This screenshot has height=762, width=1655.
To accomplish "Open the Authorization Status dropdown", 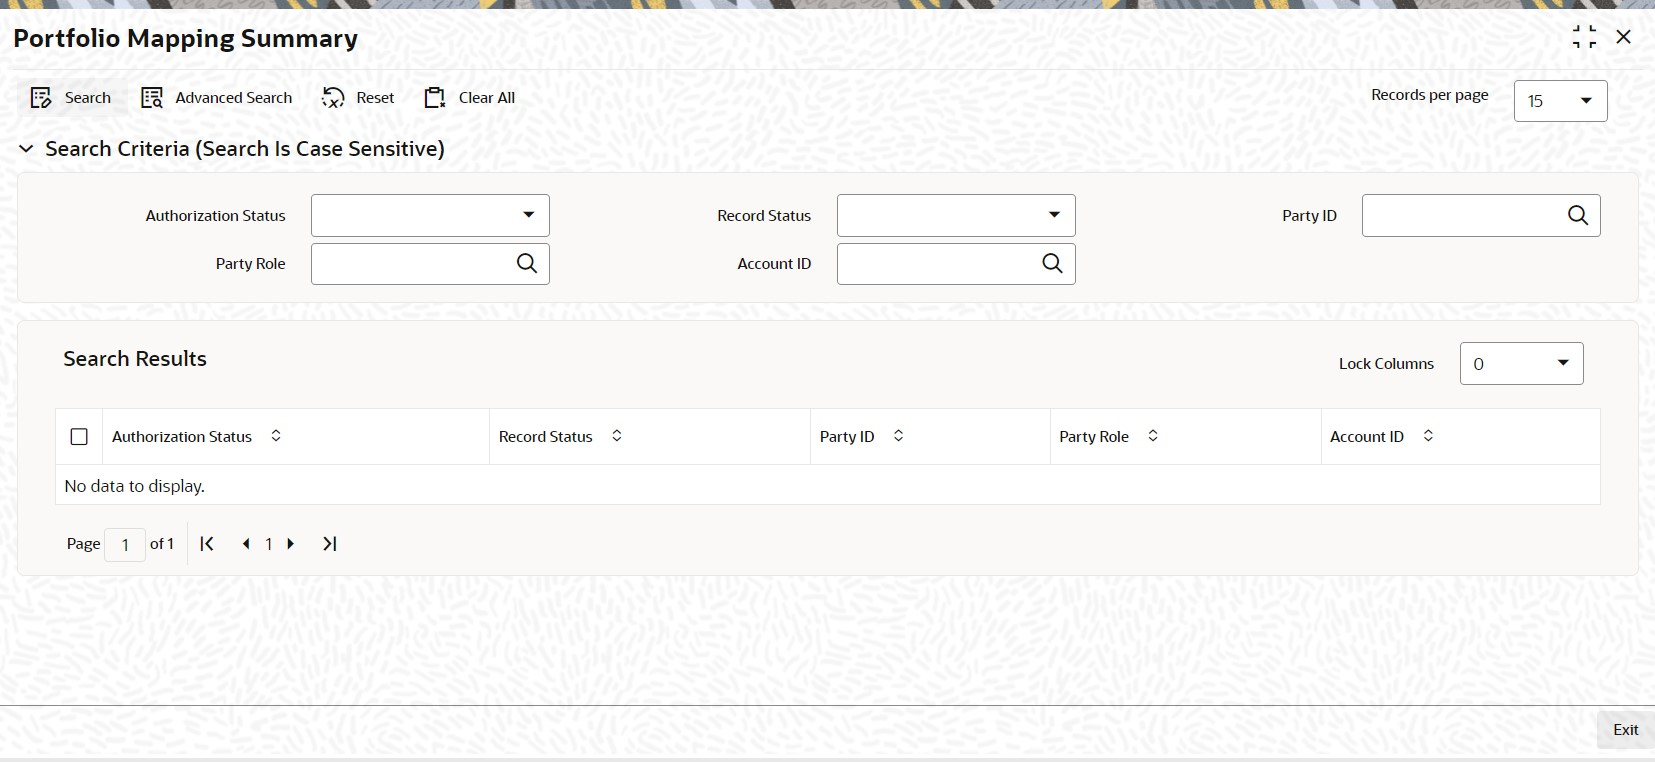I will tap(430, 215).
